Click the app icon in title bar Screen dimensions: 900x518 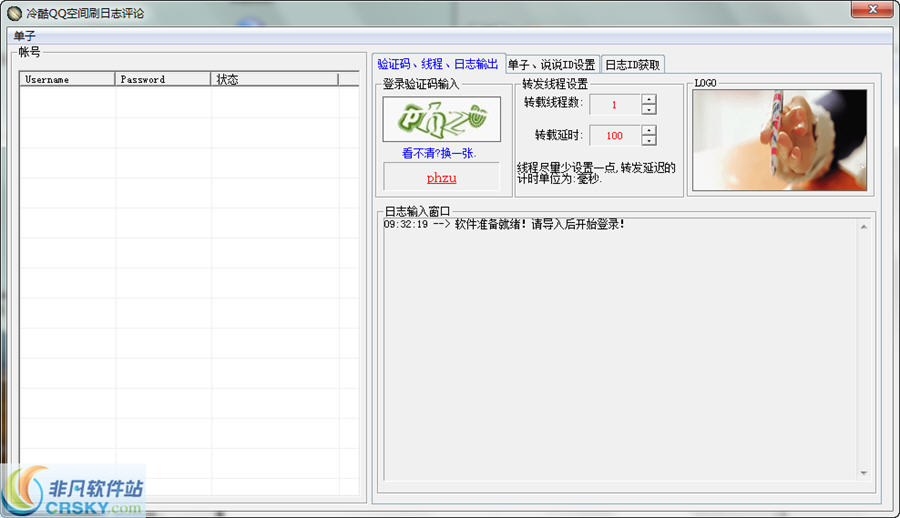[x=14, y=13]
